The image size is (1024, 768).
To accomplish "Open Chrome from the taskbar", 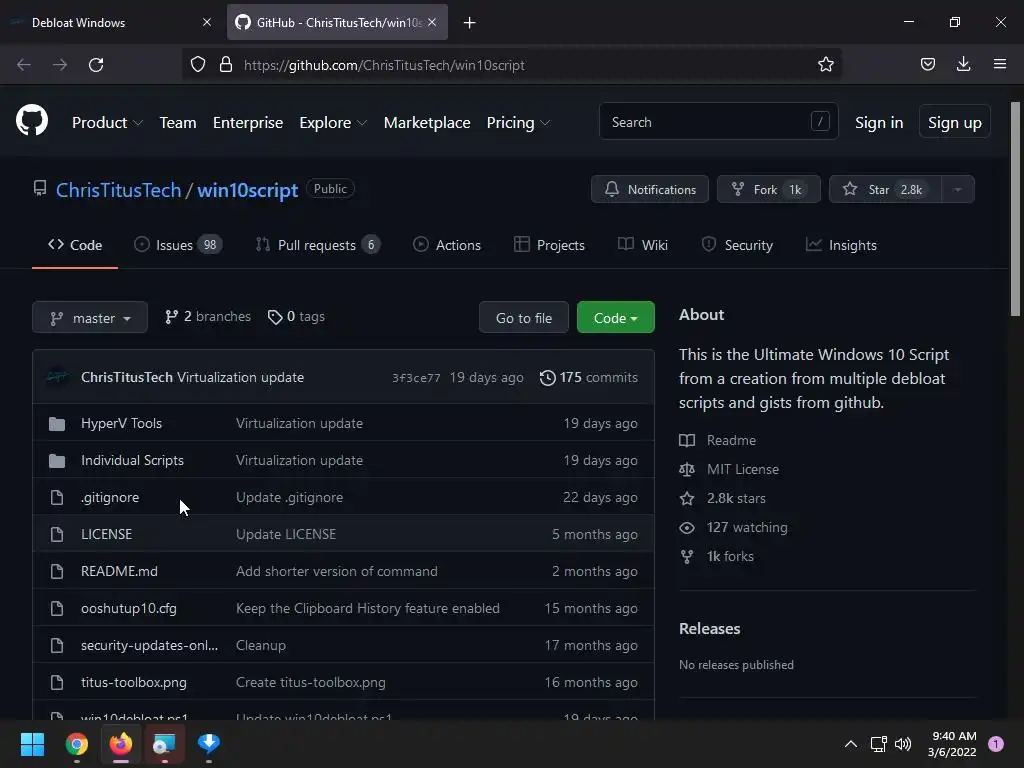I will tap(77, 744).
